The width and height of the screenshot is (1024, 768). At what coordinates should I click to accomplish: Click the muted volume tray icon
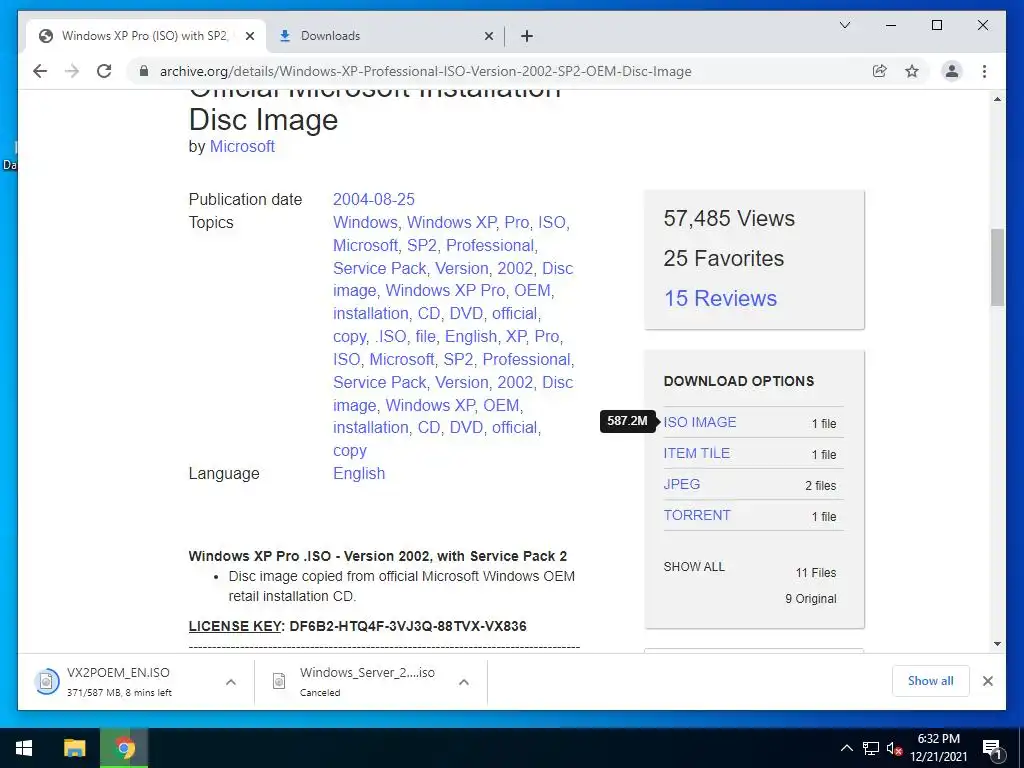point(895,748)
